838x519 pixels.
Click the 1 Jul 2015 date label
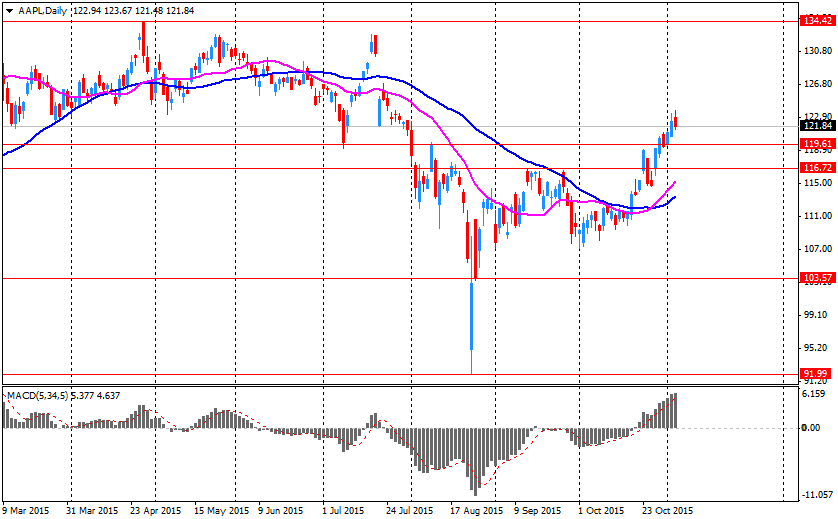pyautogui.click(x=343, y=510)
